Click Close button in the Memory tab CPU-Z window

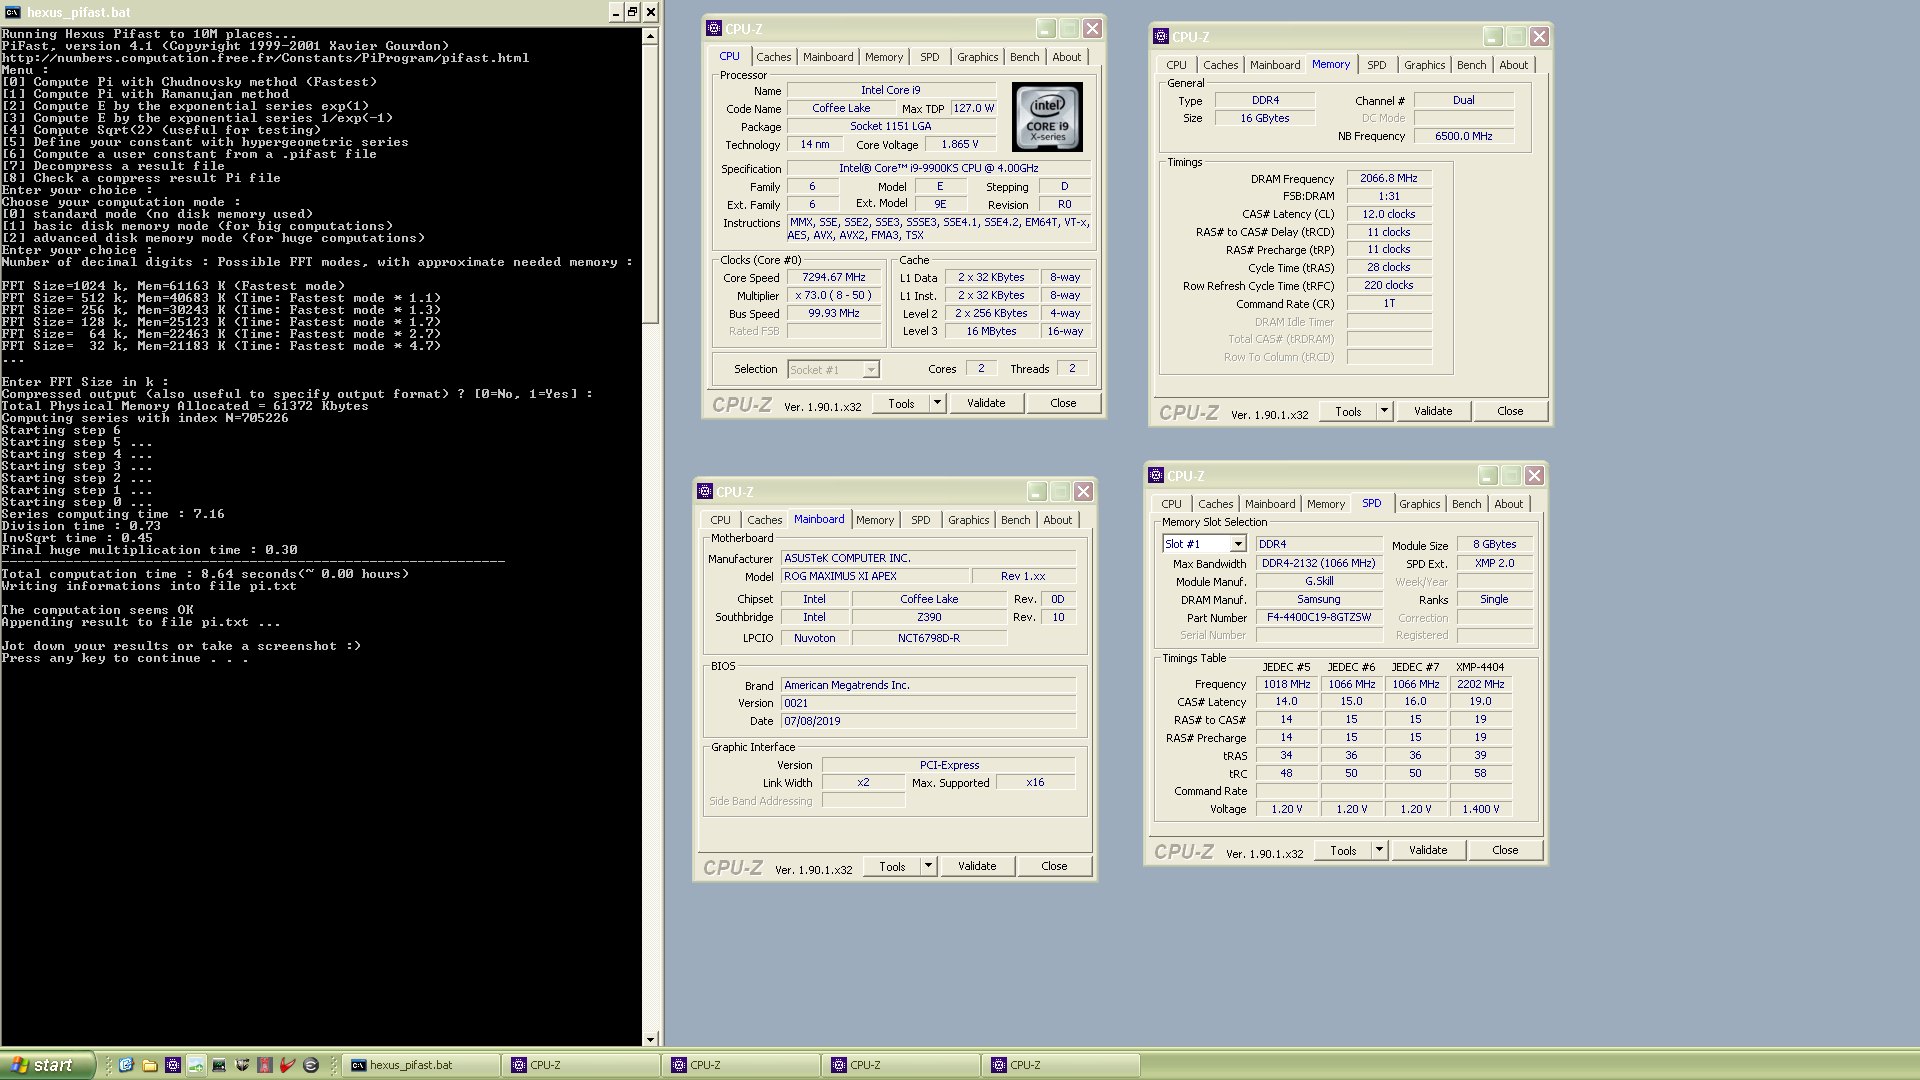click(1510, 411)
